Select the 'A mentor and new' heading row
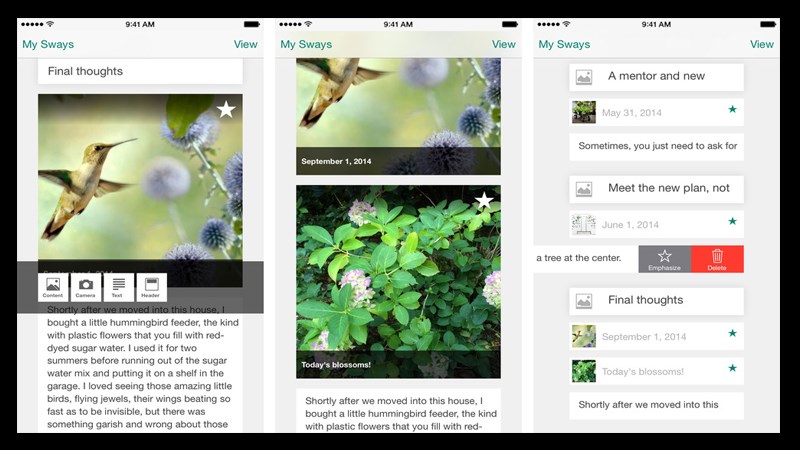 coord(657,77)
